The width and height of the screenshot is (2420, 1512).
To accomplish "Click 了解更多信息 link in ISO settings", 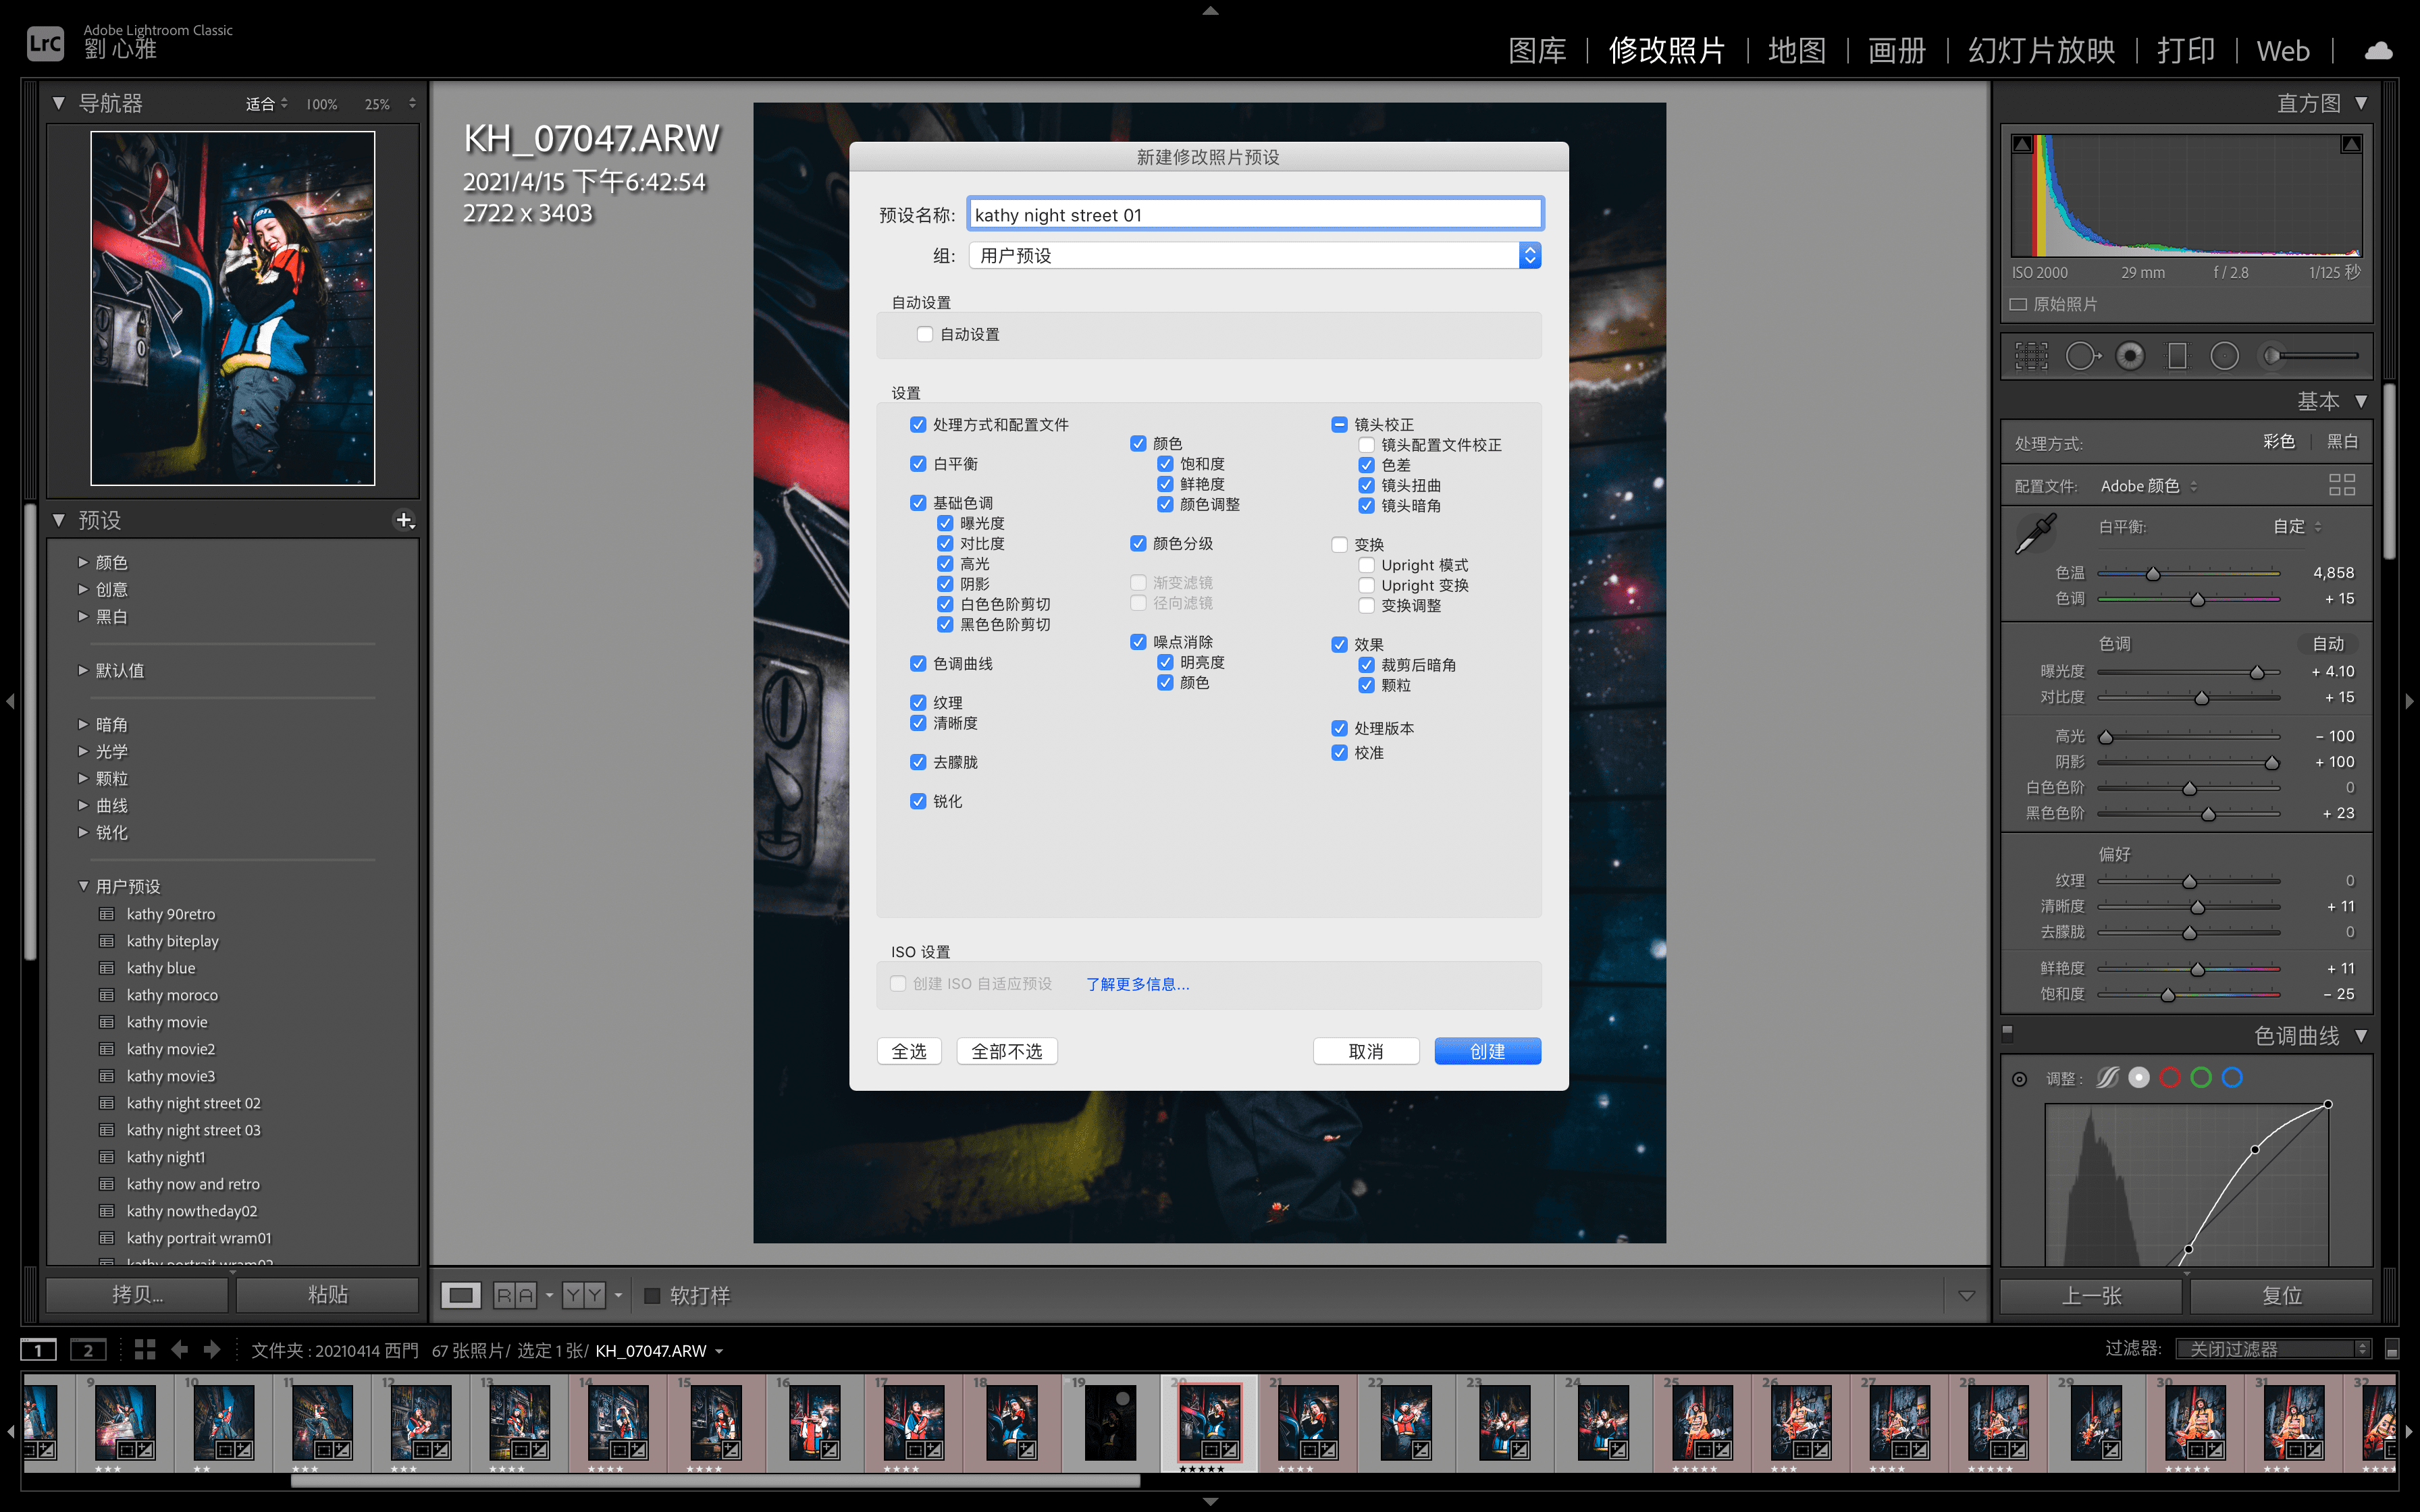I will 1134,982.
